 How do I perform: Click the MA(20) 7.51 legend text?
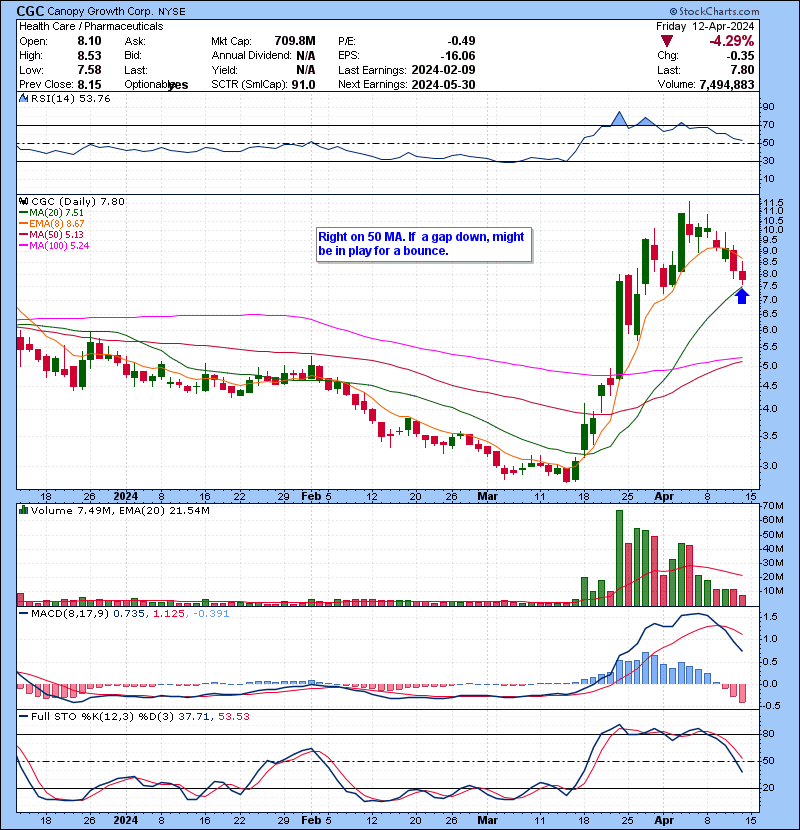point(56,213)
